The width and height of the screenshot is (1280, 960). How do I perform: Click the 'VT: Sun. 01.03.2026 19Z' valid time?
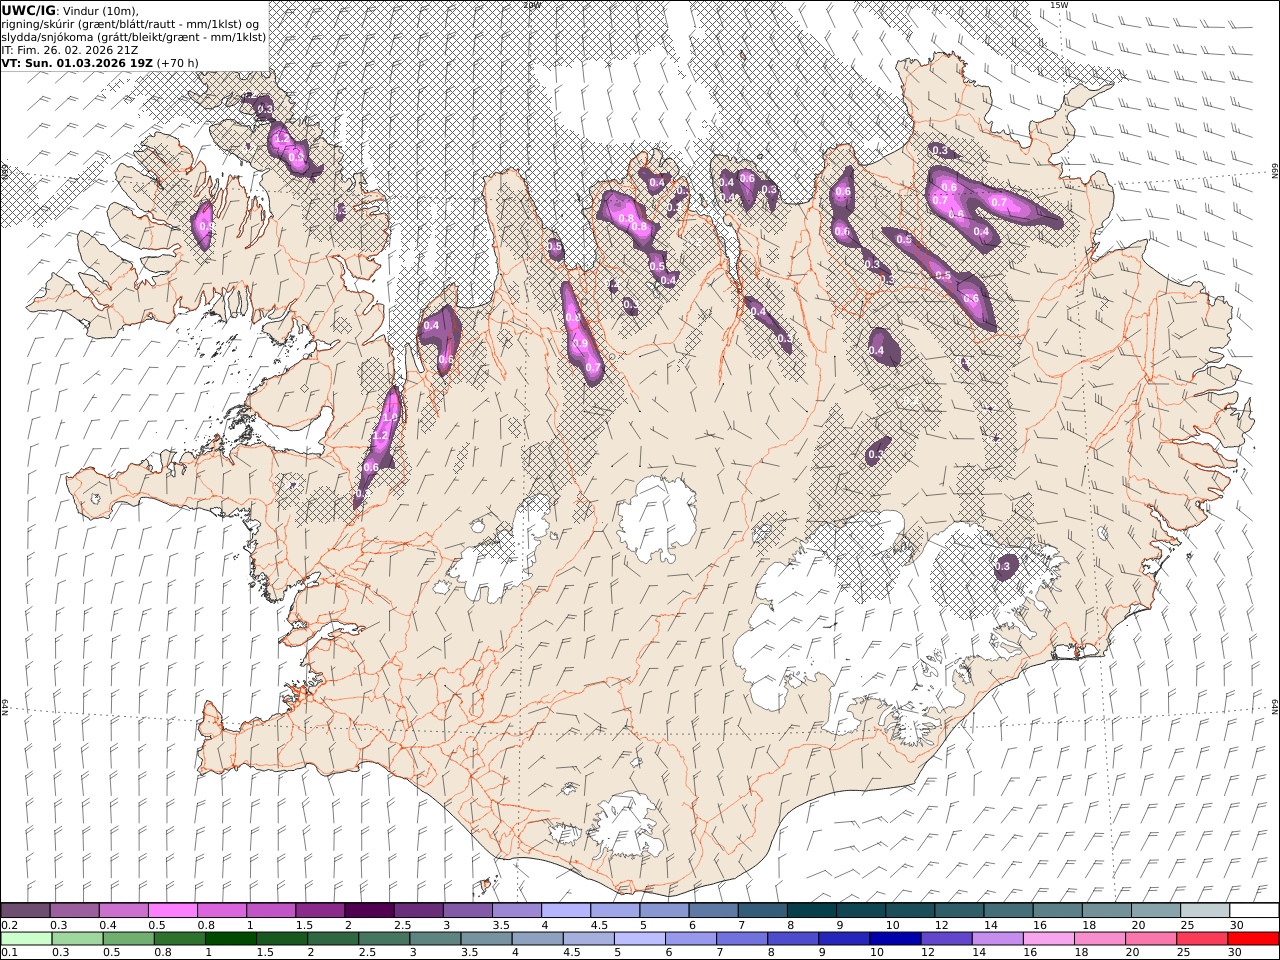77,63
